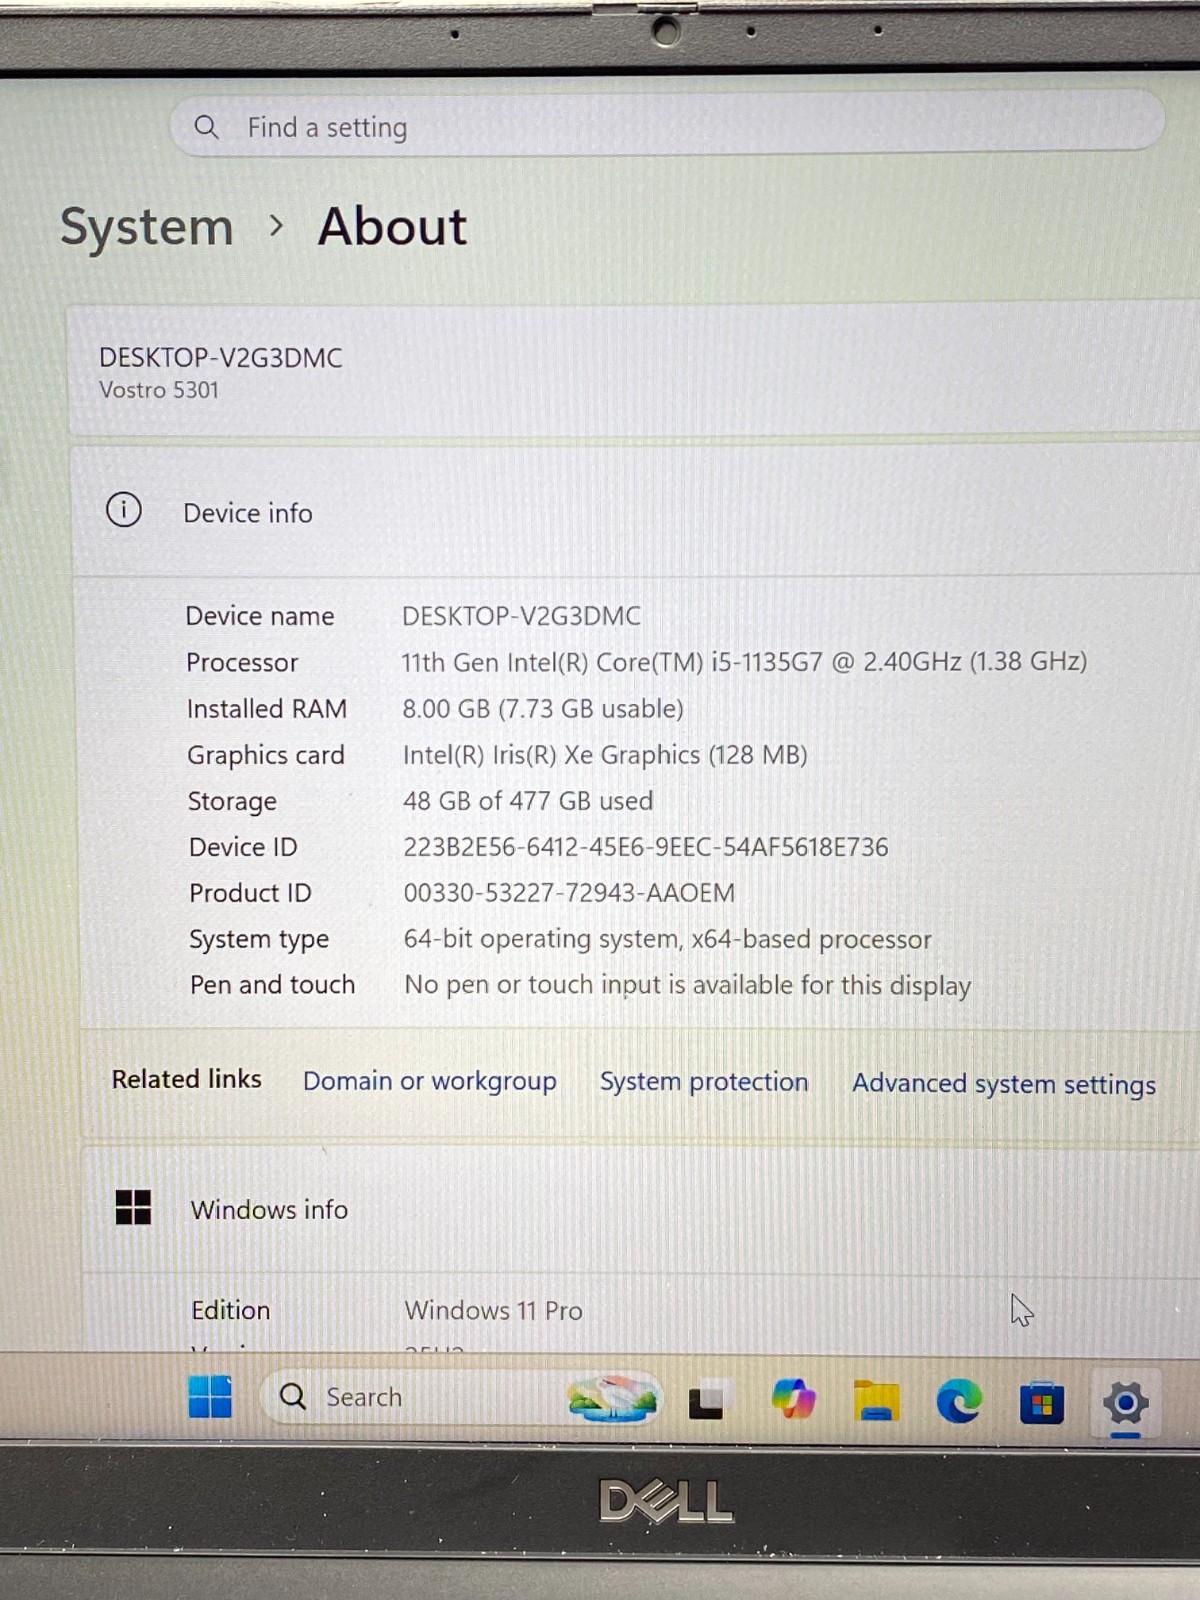Click the taskbar Search magnifier icon
The image size is (1200, 1600).
pos(293,1397)
